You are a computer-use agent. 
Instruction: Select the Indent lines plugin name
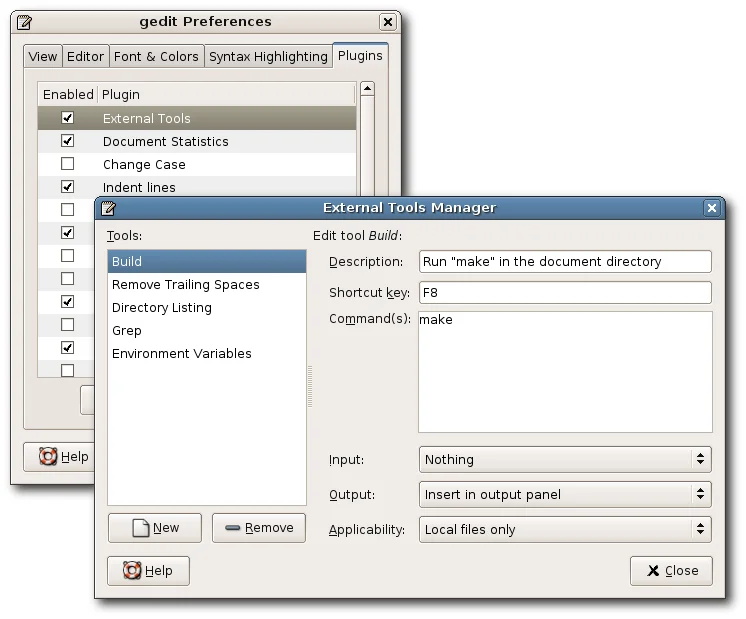[139, 187]
